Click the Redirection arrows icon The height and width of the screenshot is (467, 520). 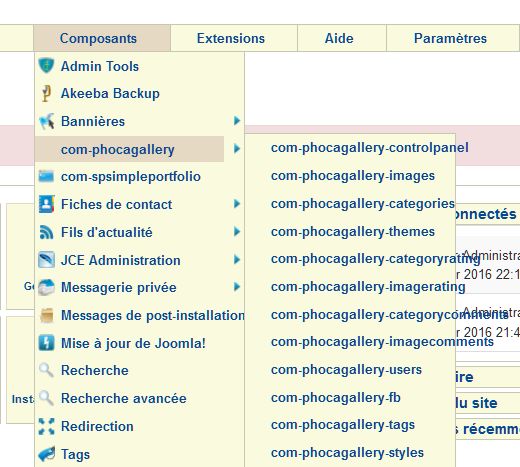(46, 426)
